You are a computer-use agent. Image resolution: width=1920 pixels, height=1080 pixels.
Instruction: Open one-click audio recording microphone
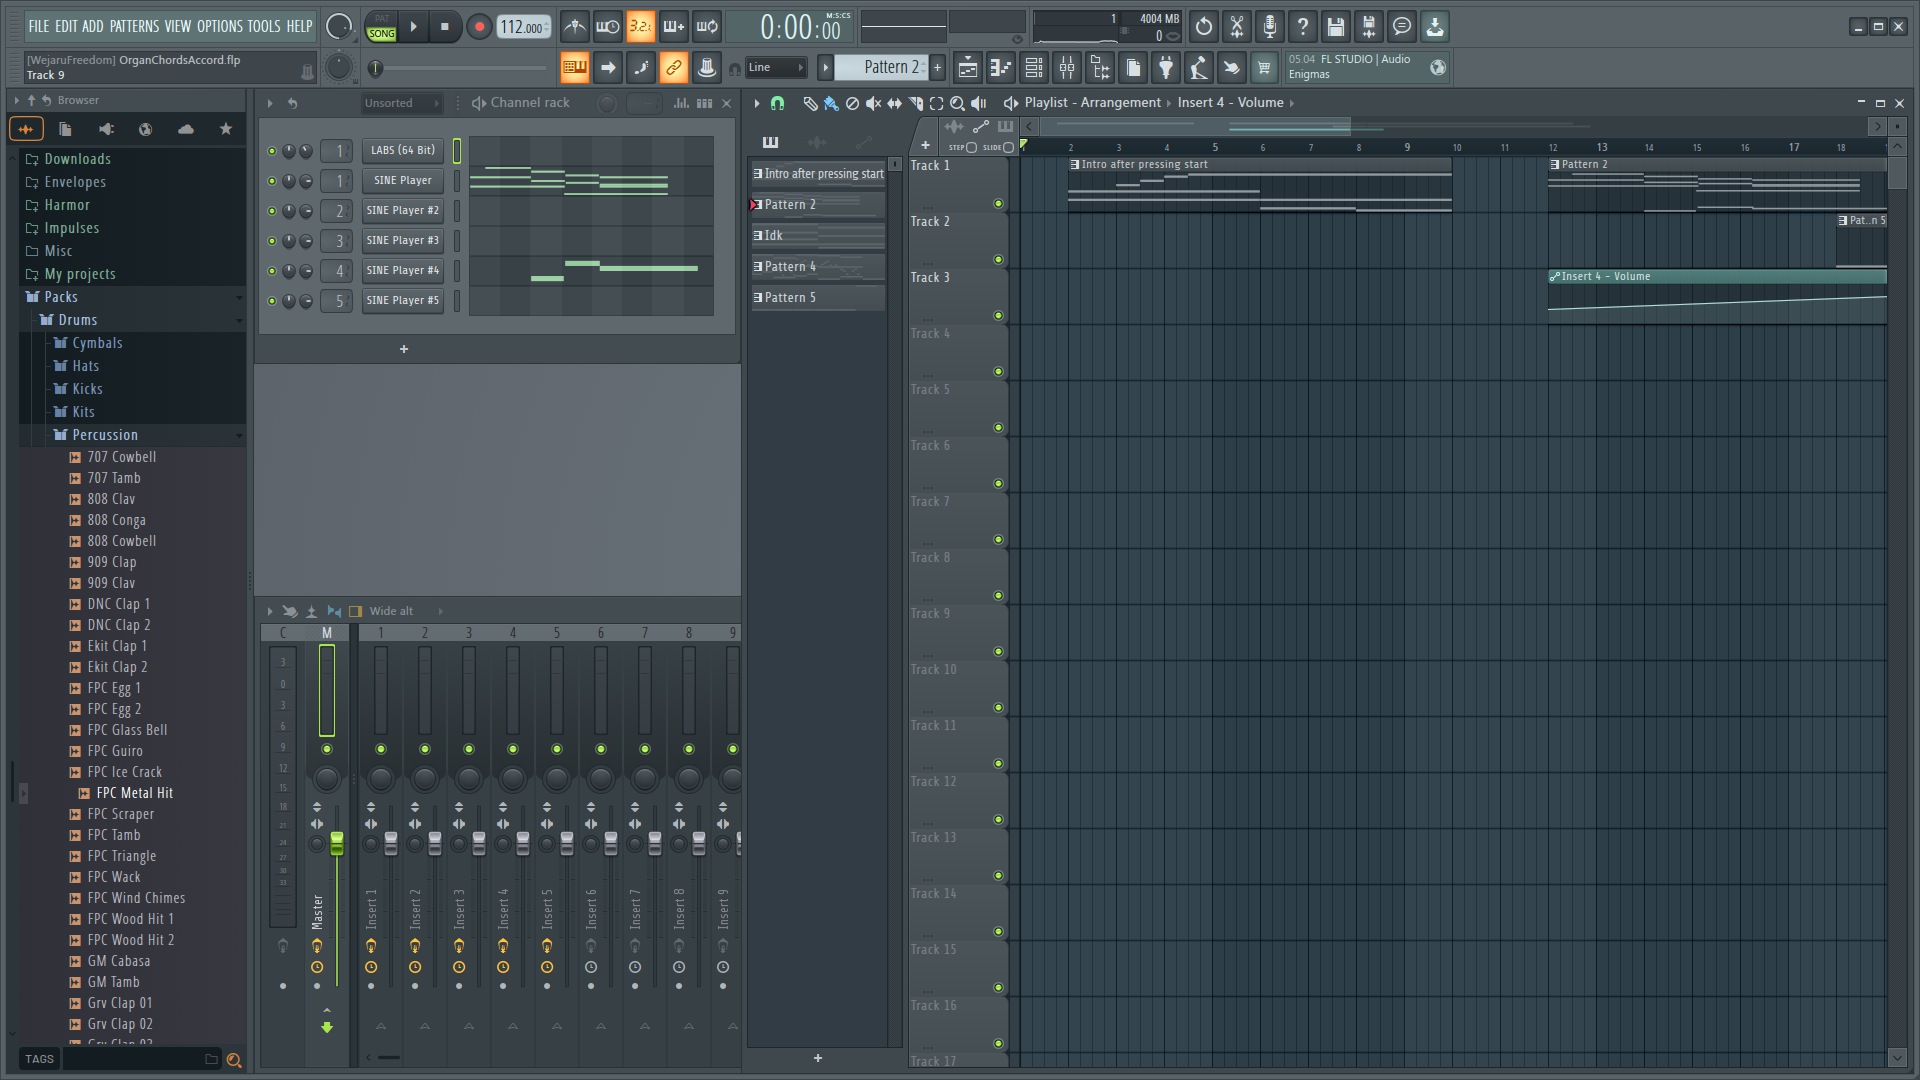tap(1269, 27)
